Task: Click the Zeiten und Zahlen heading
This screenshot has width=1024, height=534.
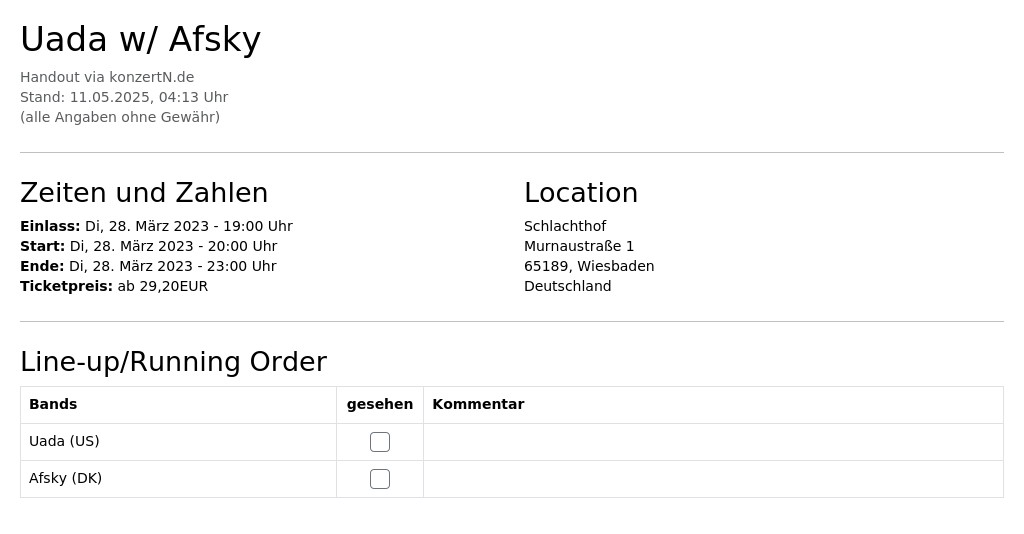Action: tap(144, 193)
